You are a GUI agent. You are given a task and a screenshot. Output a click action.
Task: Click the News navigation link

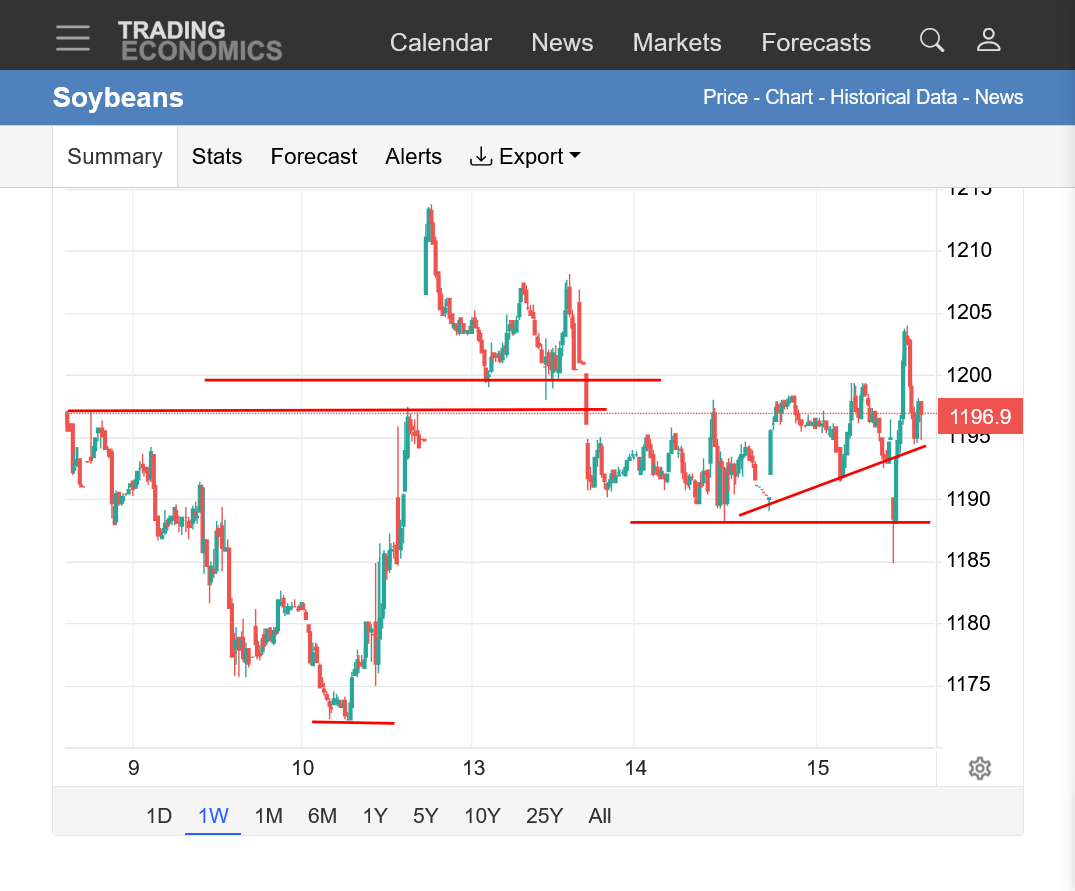(562, 42)
